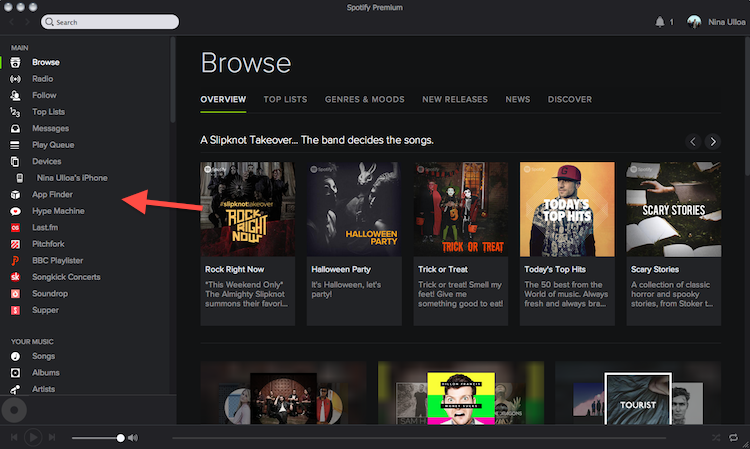This screenshot has height=449, width=750.
Task: Open Nina Ulloa profile avatar
Action: pos(694,22)
